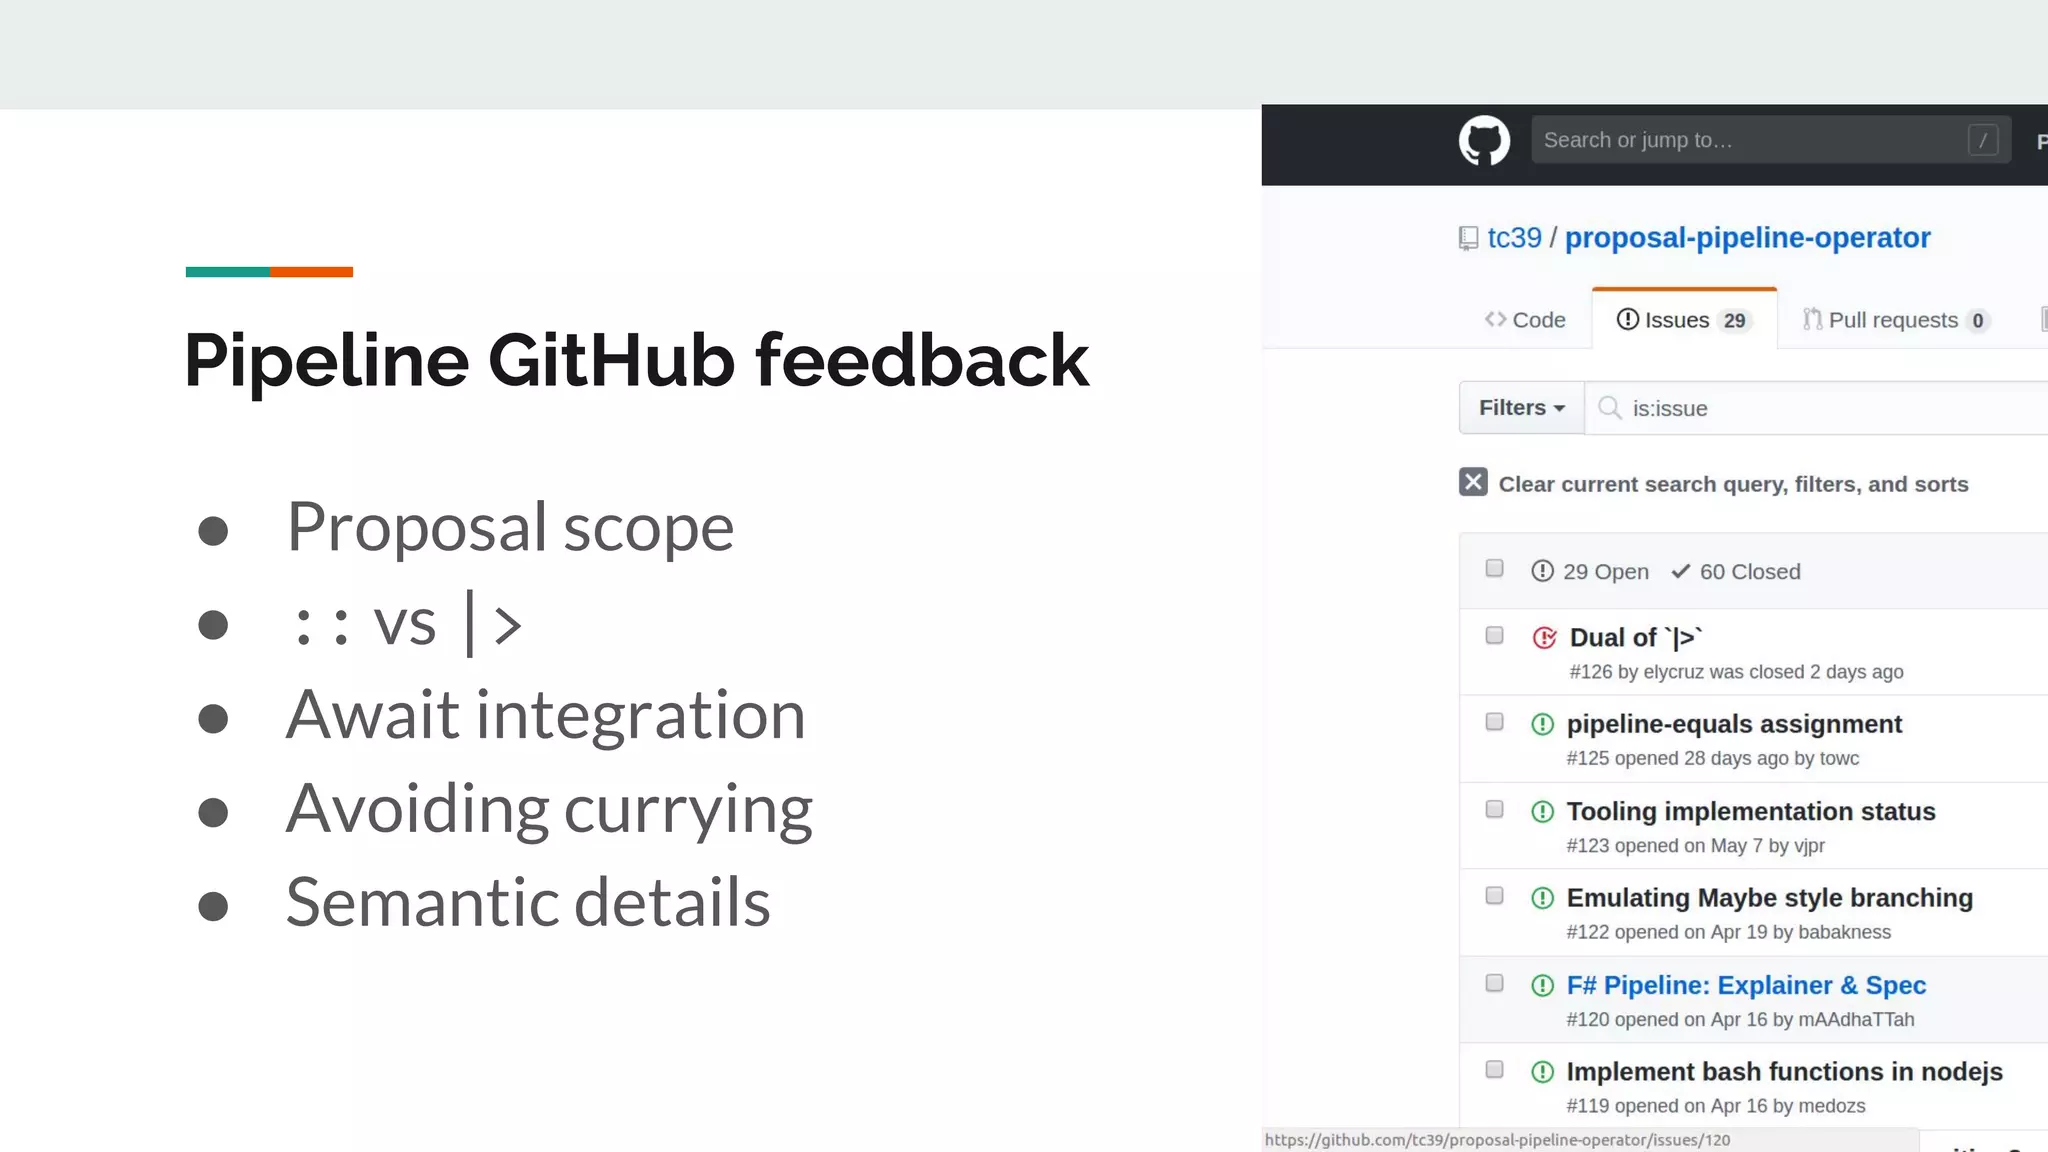2048x1152 pixels.
Task: Focus the Search or jump to field
Action: tap(1770, 140)
